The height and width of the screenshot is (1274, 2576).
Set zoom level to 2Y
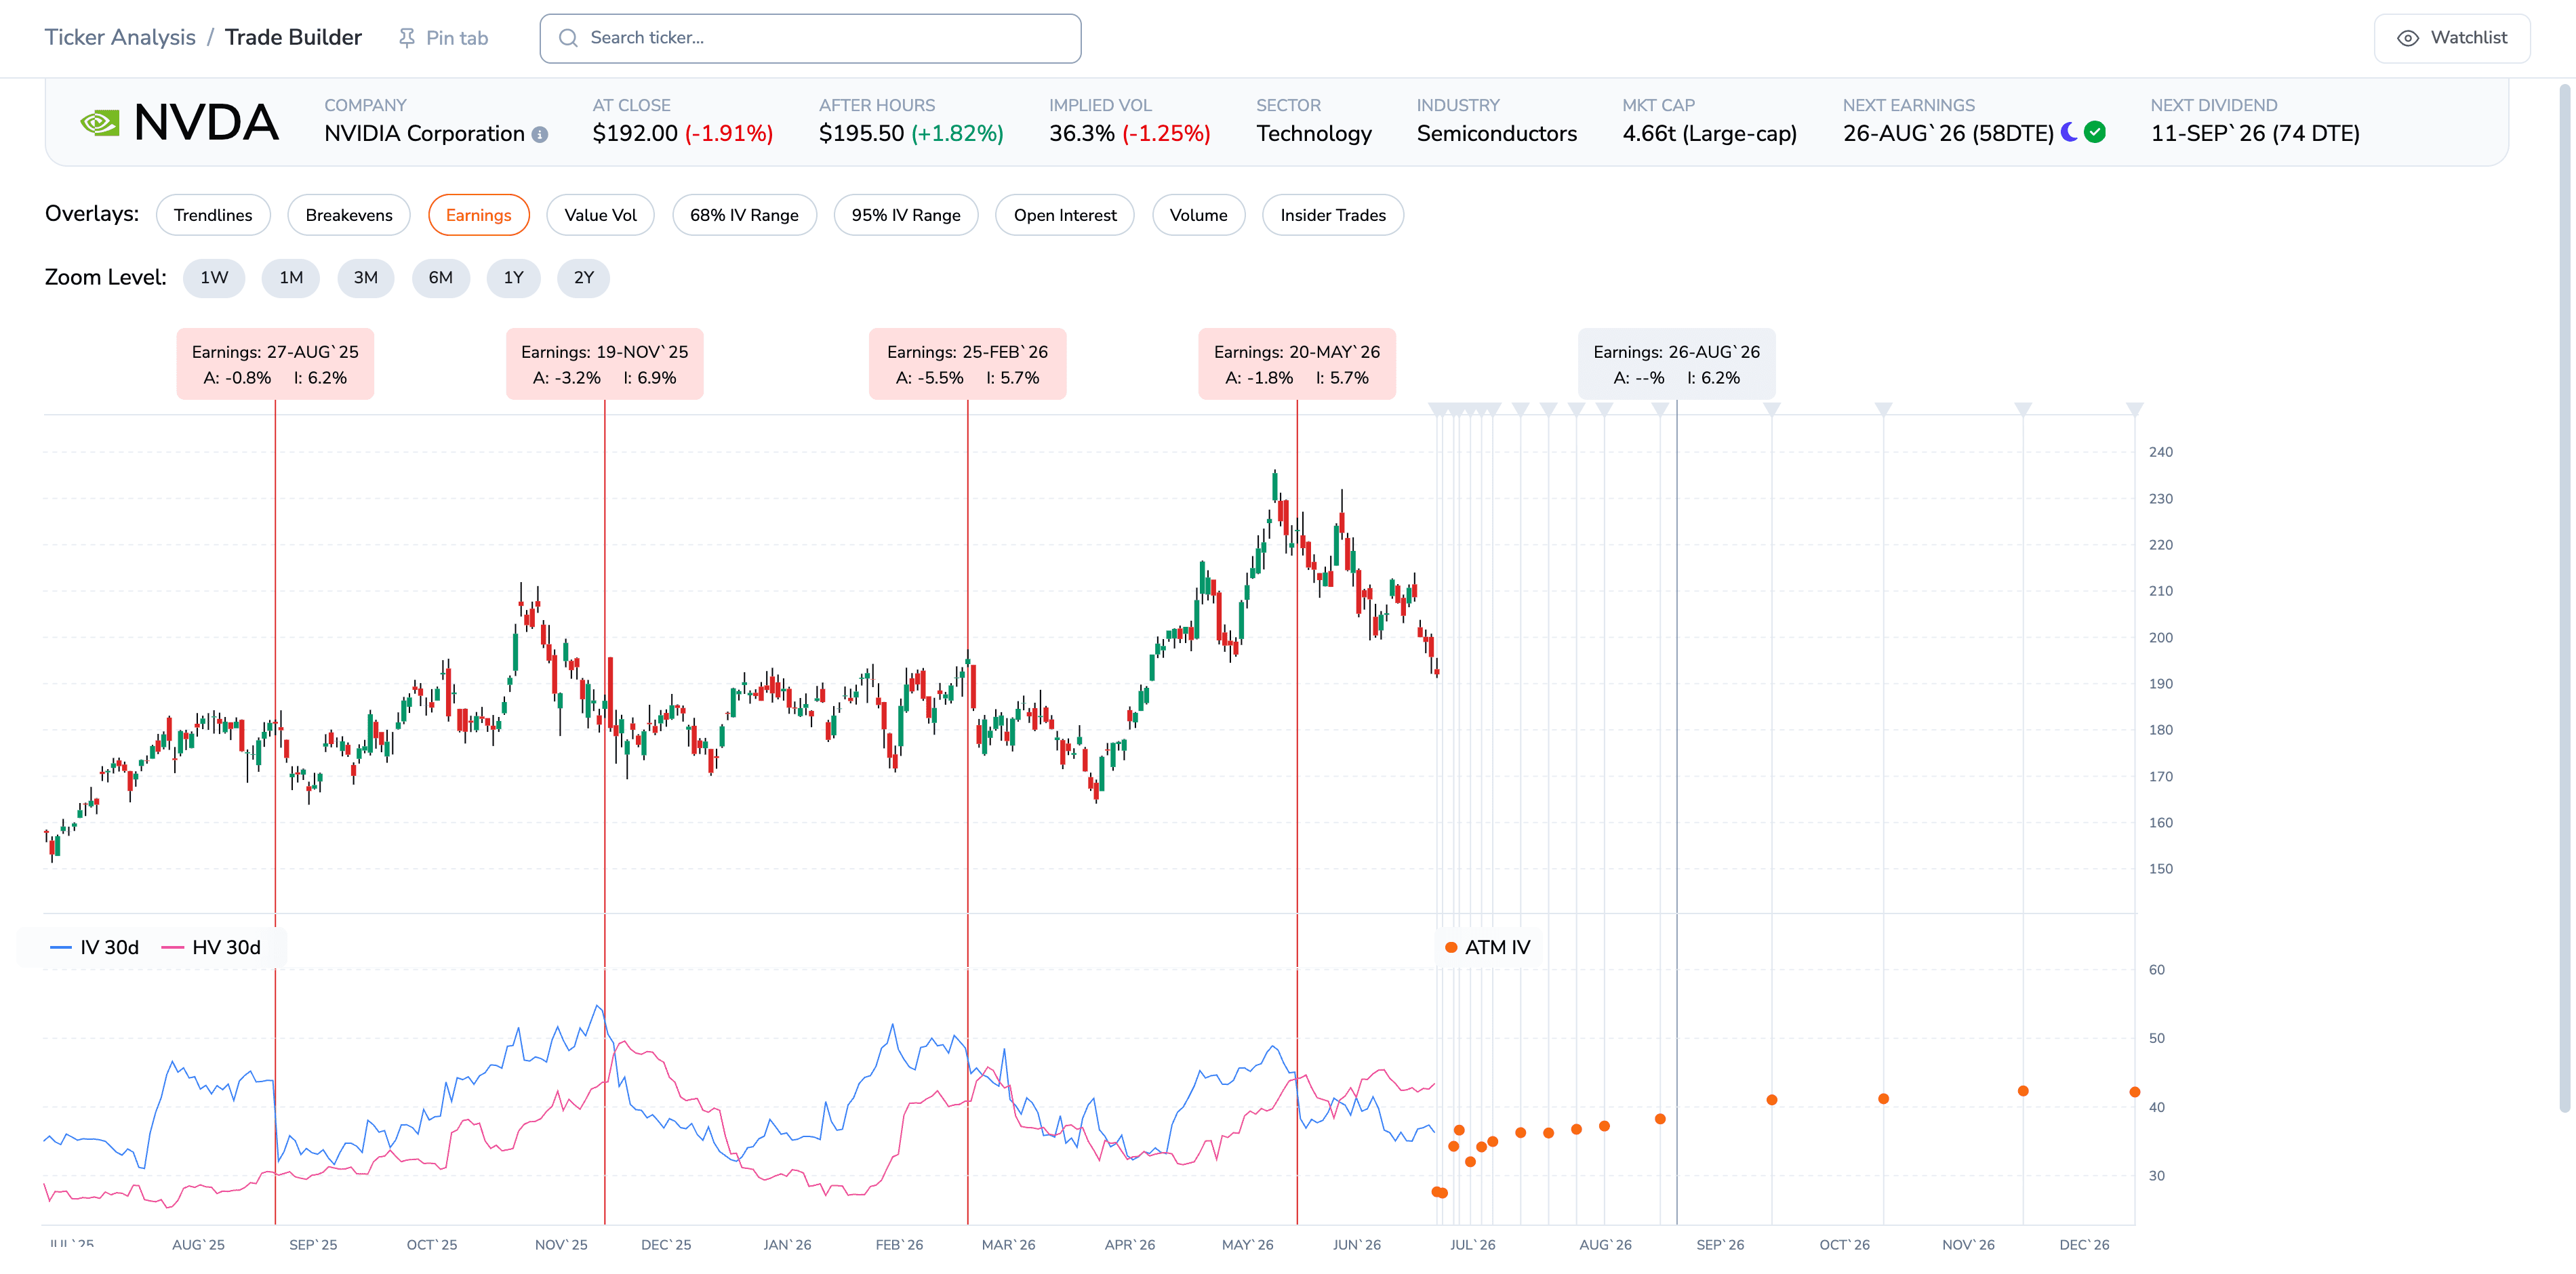584,278
